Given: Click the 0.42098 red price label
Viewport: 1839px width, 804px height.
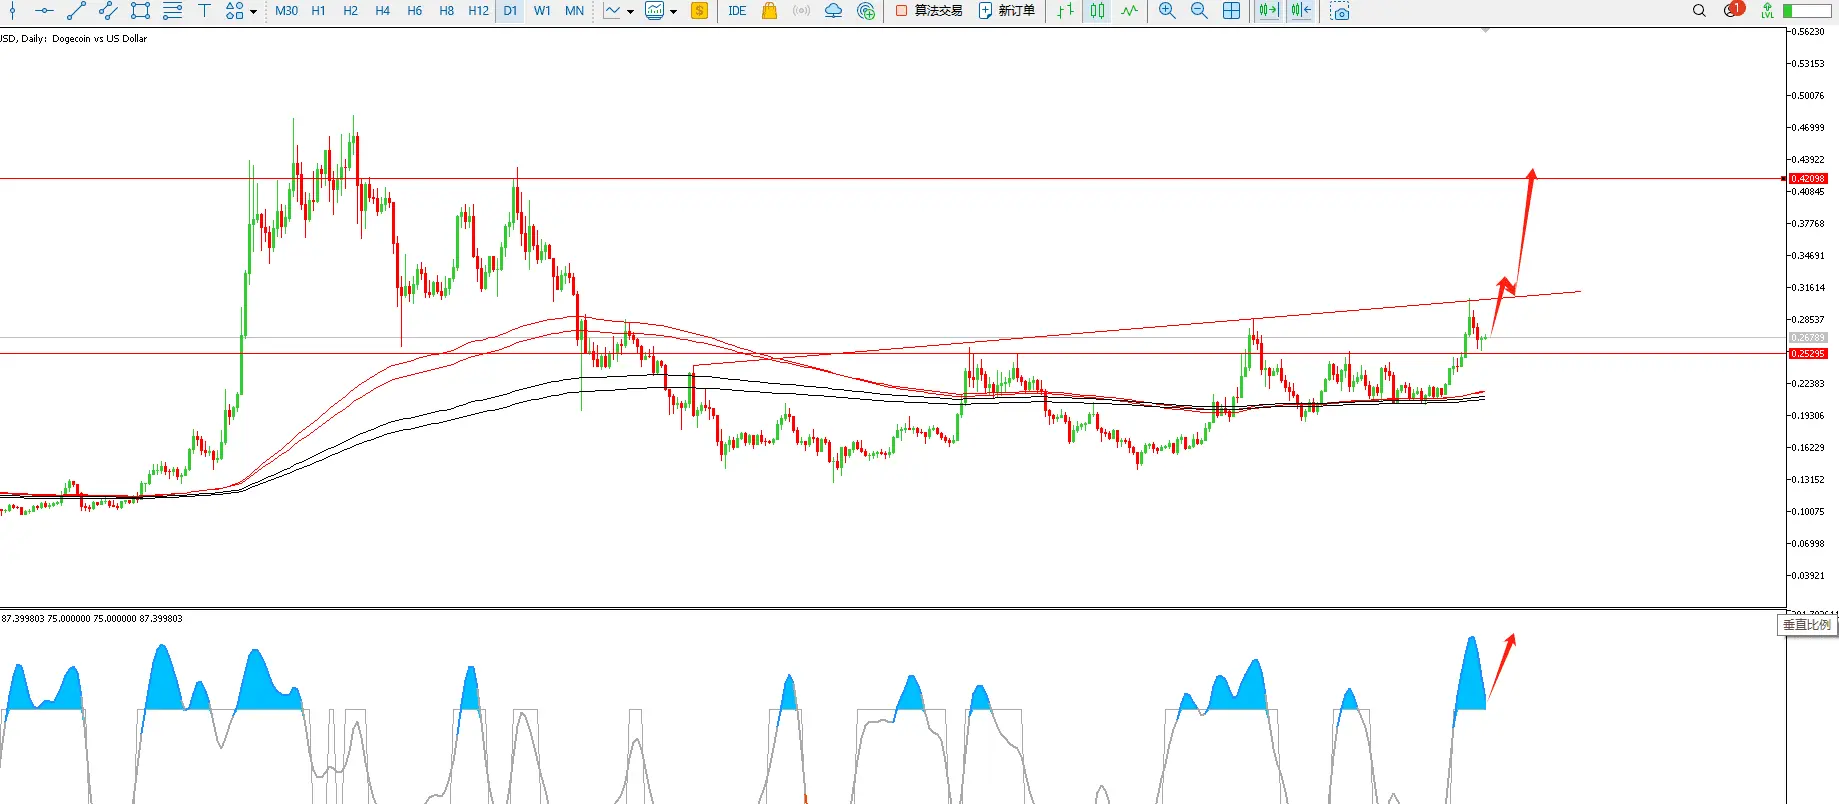Looking at the screenshot, I should click(x=1808, y=179).
